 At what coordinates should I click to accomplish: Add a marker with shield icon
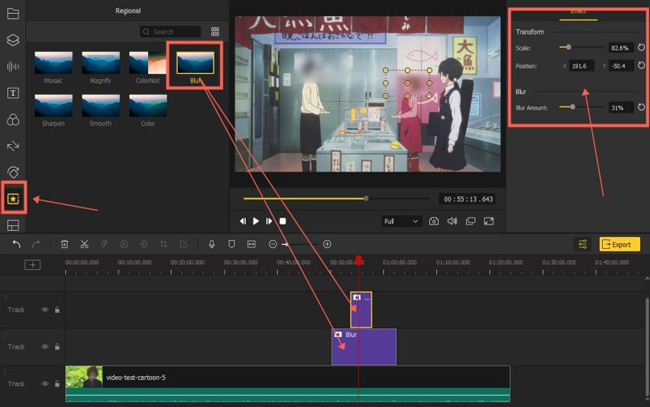[232, 244]
